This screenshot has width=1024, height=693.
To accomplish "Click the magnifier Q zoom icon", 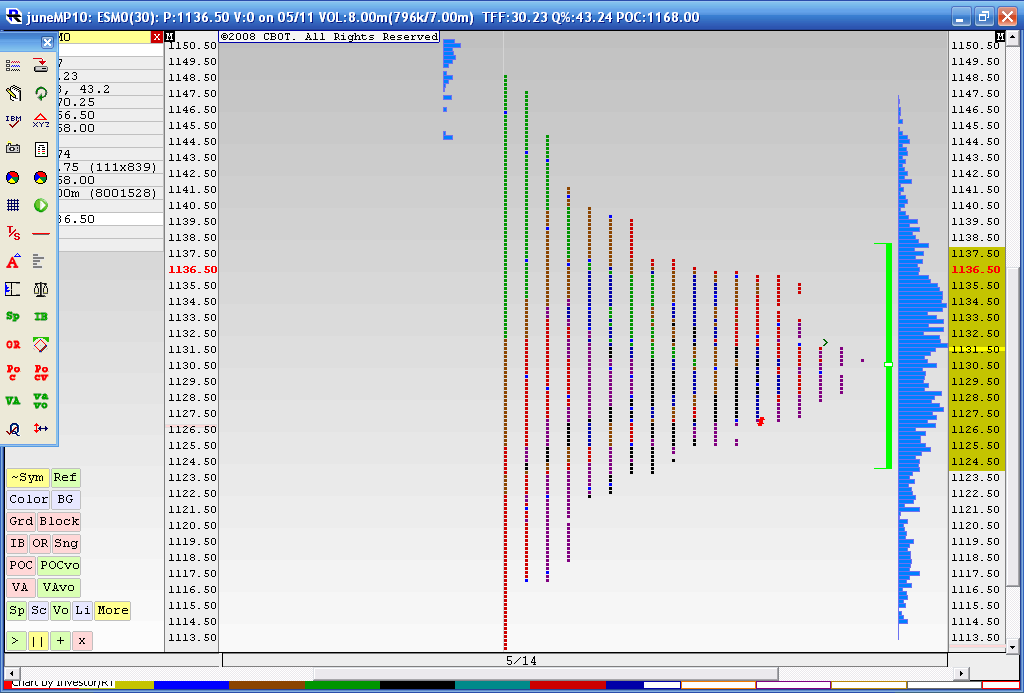I will [13, 428].
